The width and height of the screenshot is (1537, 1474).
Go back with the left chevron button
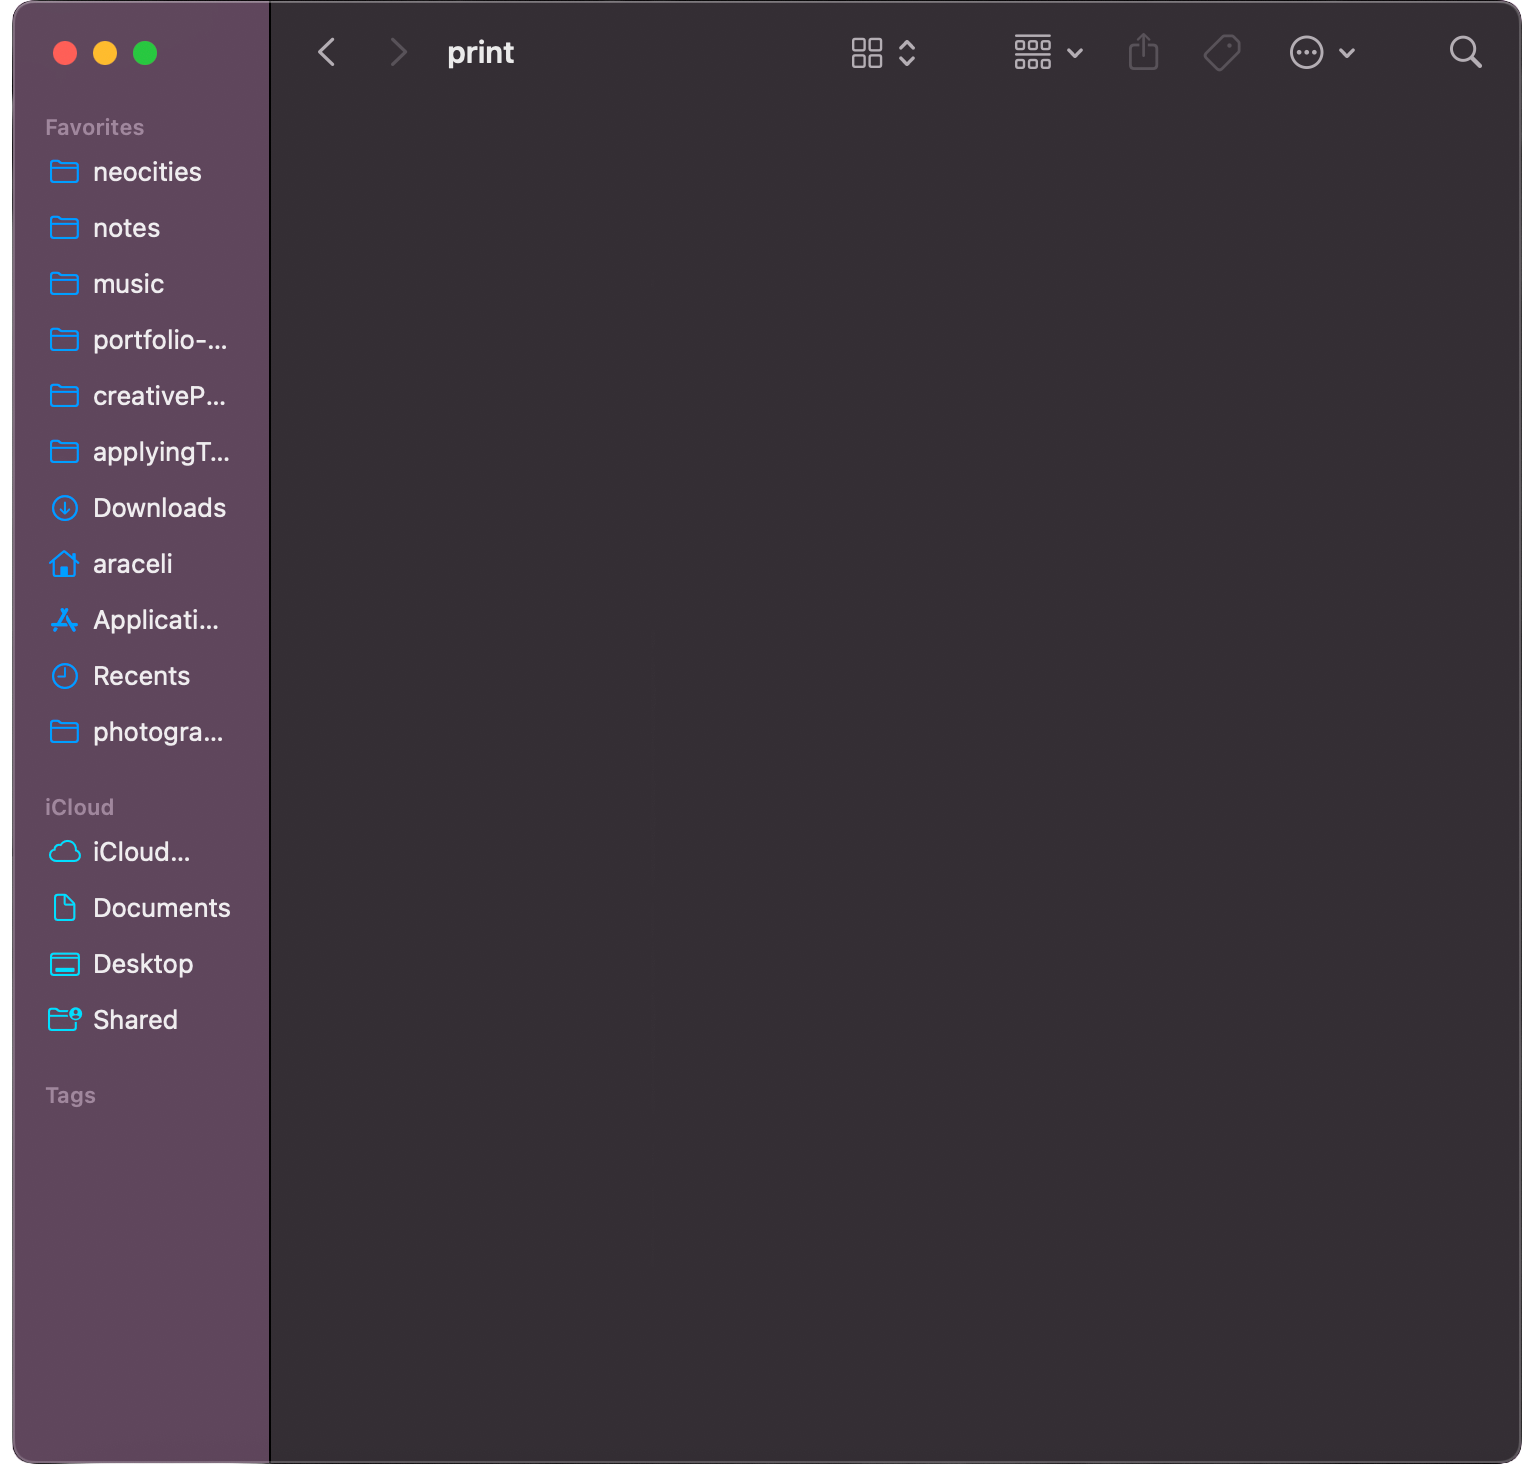pos(326,52)
